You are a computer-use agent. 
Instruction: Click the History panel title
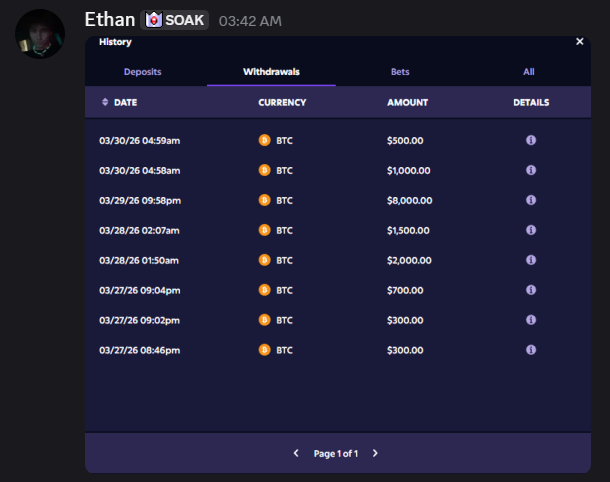115,42
